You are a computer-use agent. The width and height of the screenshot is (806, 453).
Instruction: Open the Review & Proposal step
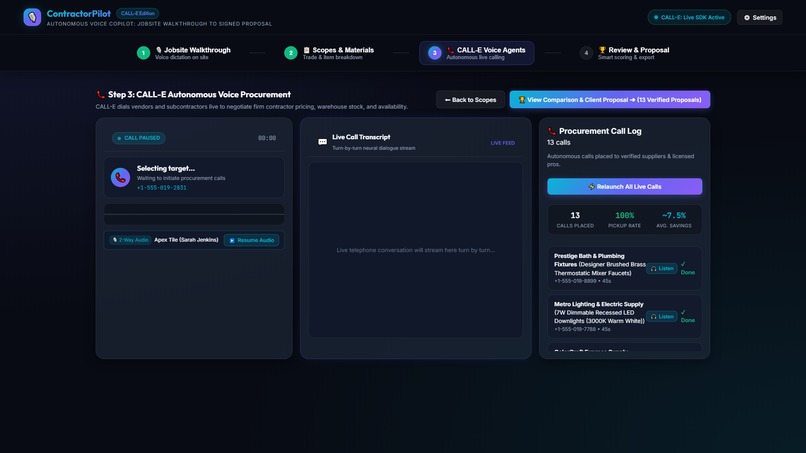(x=625, y=53)
